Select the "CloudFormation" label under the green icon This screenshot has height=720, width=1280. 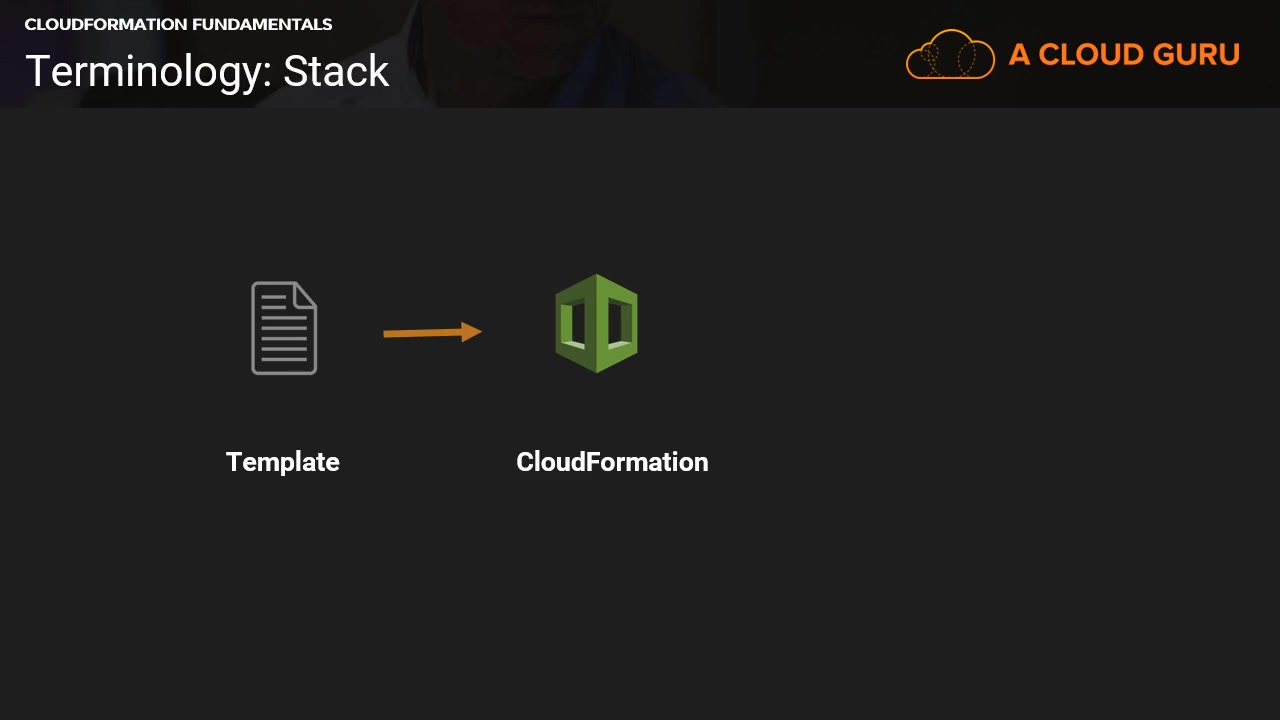click(612, 462)
